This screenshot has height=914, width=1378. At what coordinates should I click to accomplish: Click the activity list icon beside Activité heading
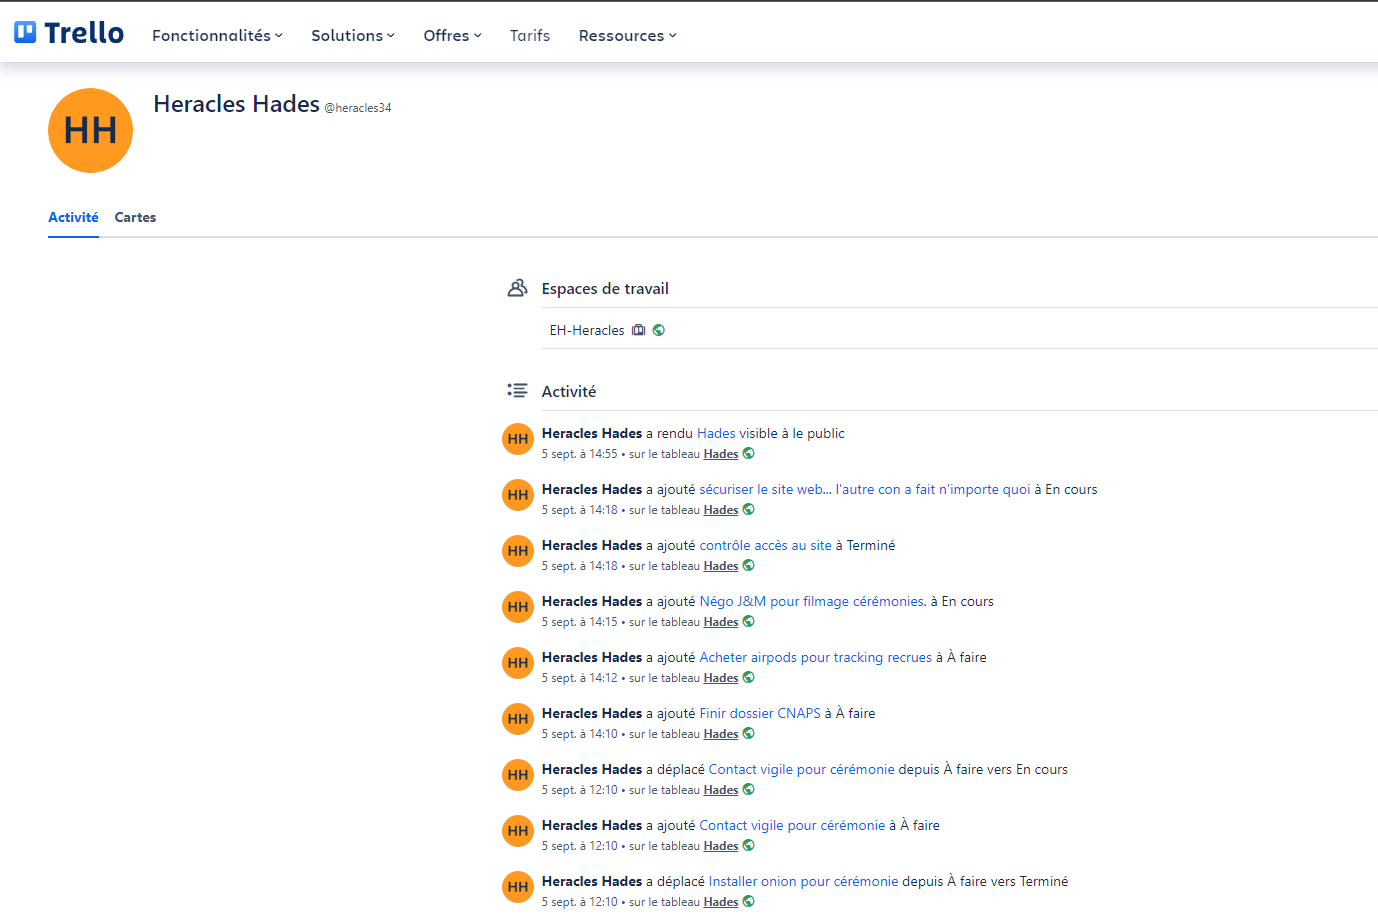point(517,391)
